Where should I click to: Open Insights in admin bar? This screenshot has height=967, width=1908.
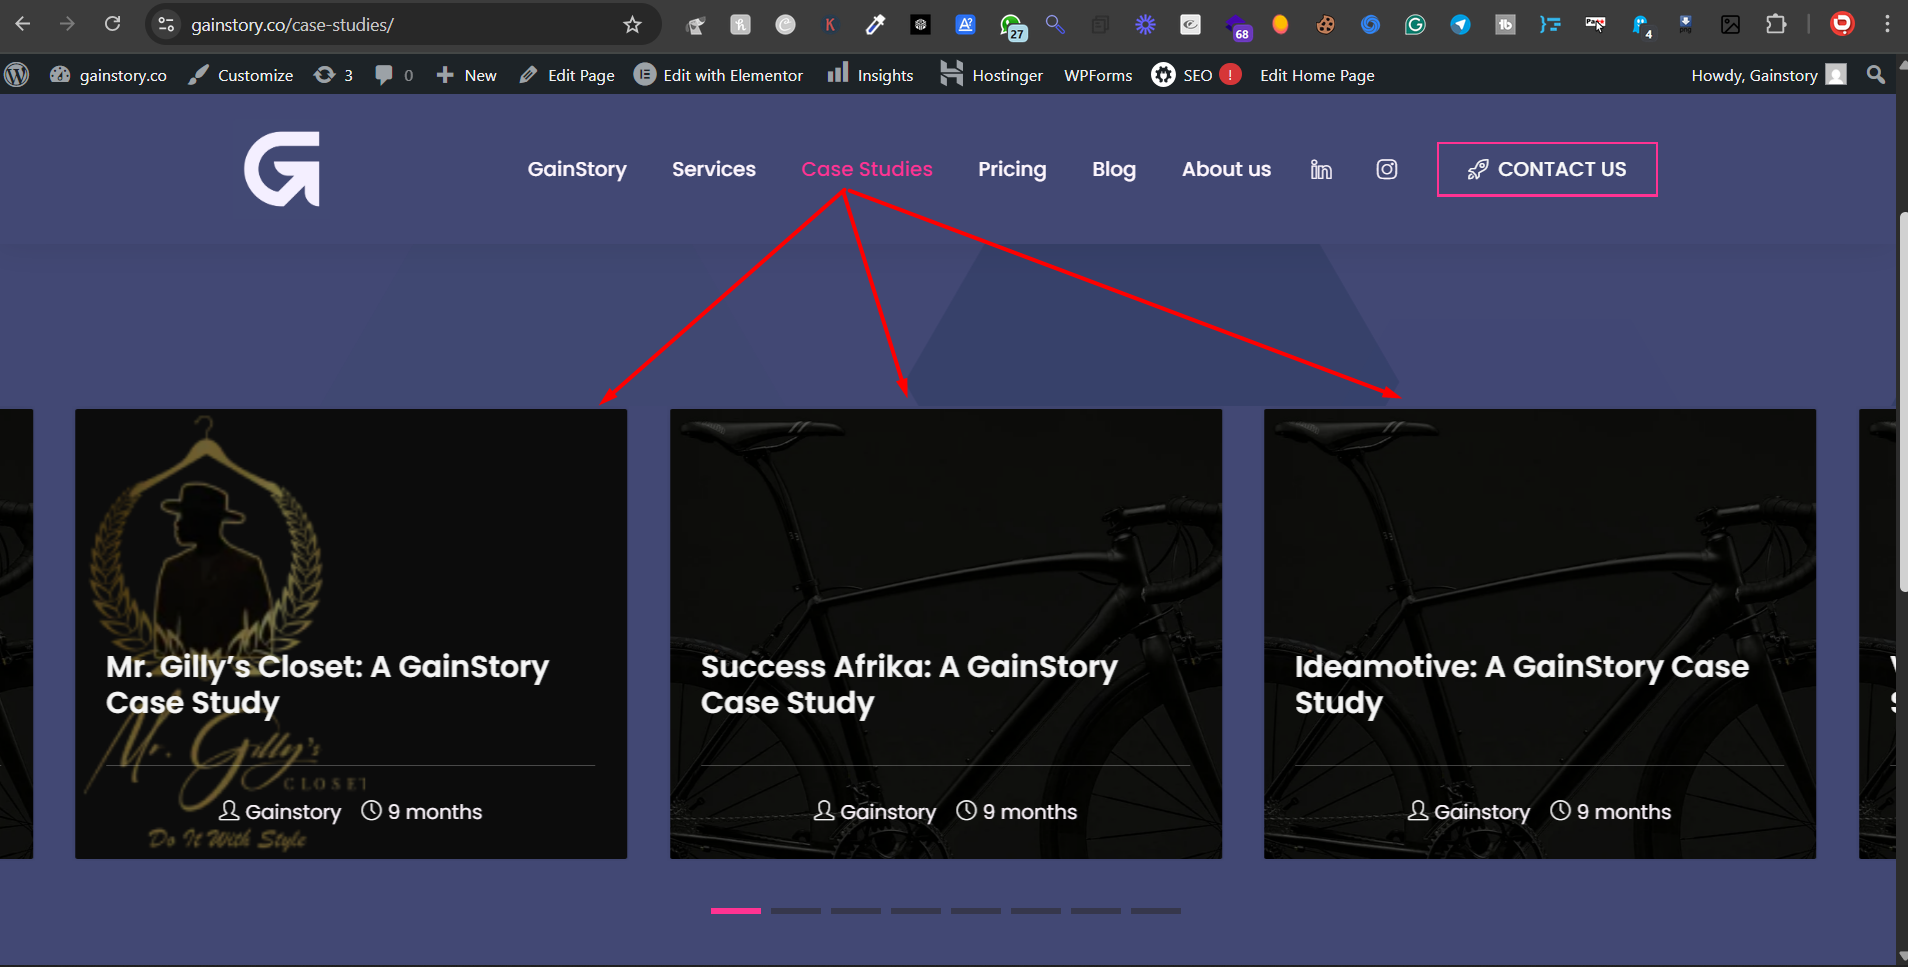click(870, 75)
